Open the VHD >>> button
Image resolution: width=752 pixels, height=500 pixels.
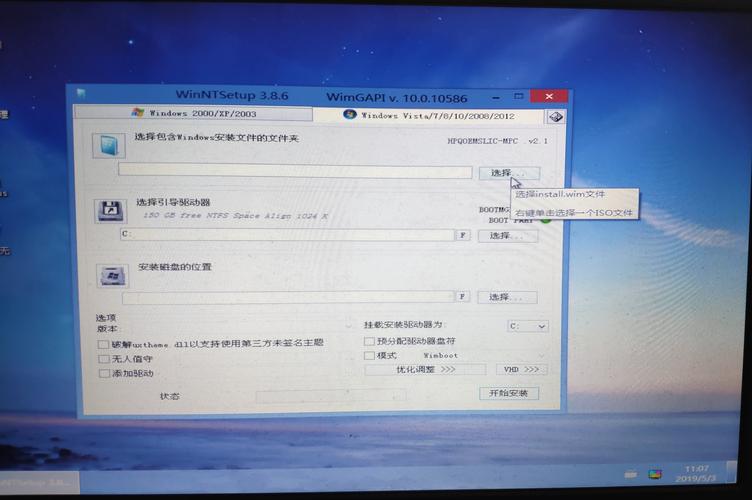[x=521, y=370]
